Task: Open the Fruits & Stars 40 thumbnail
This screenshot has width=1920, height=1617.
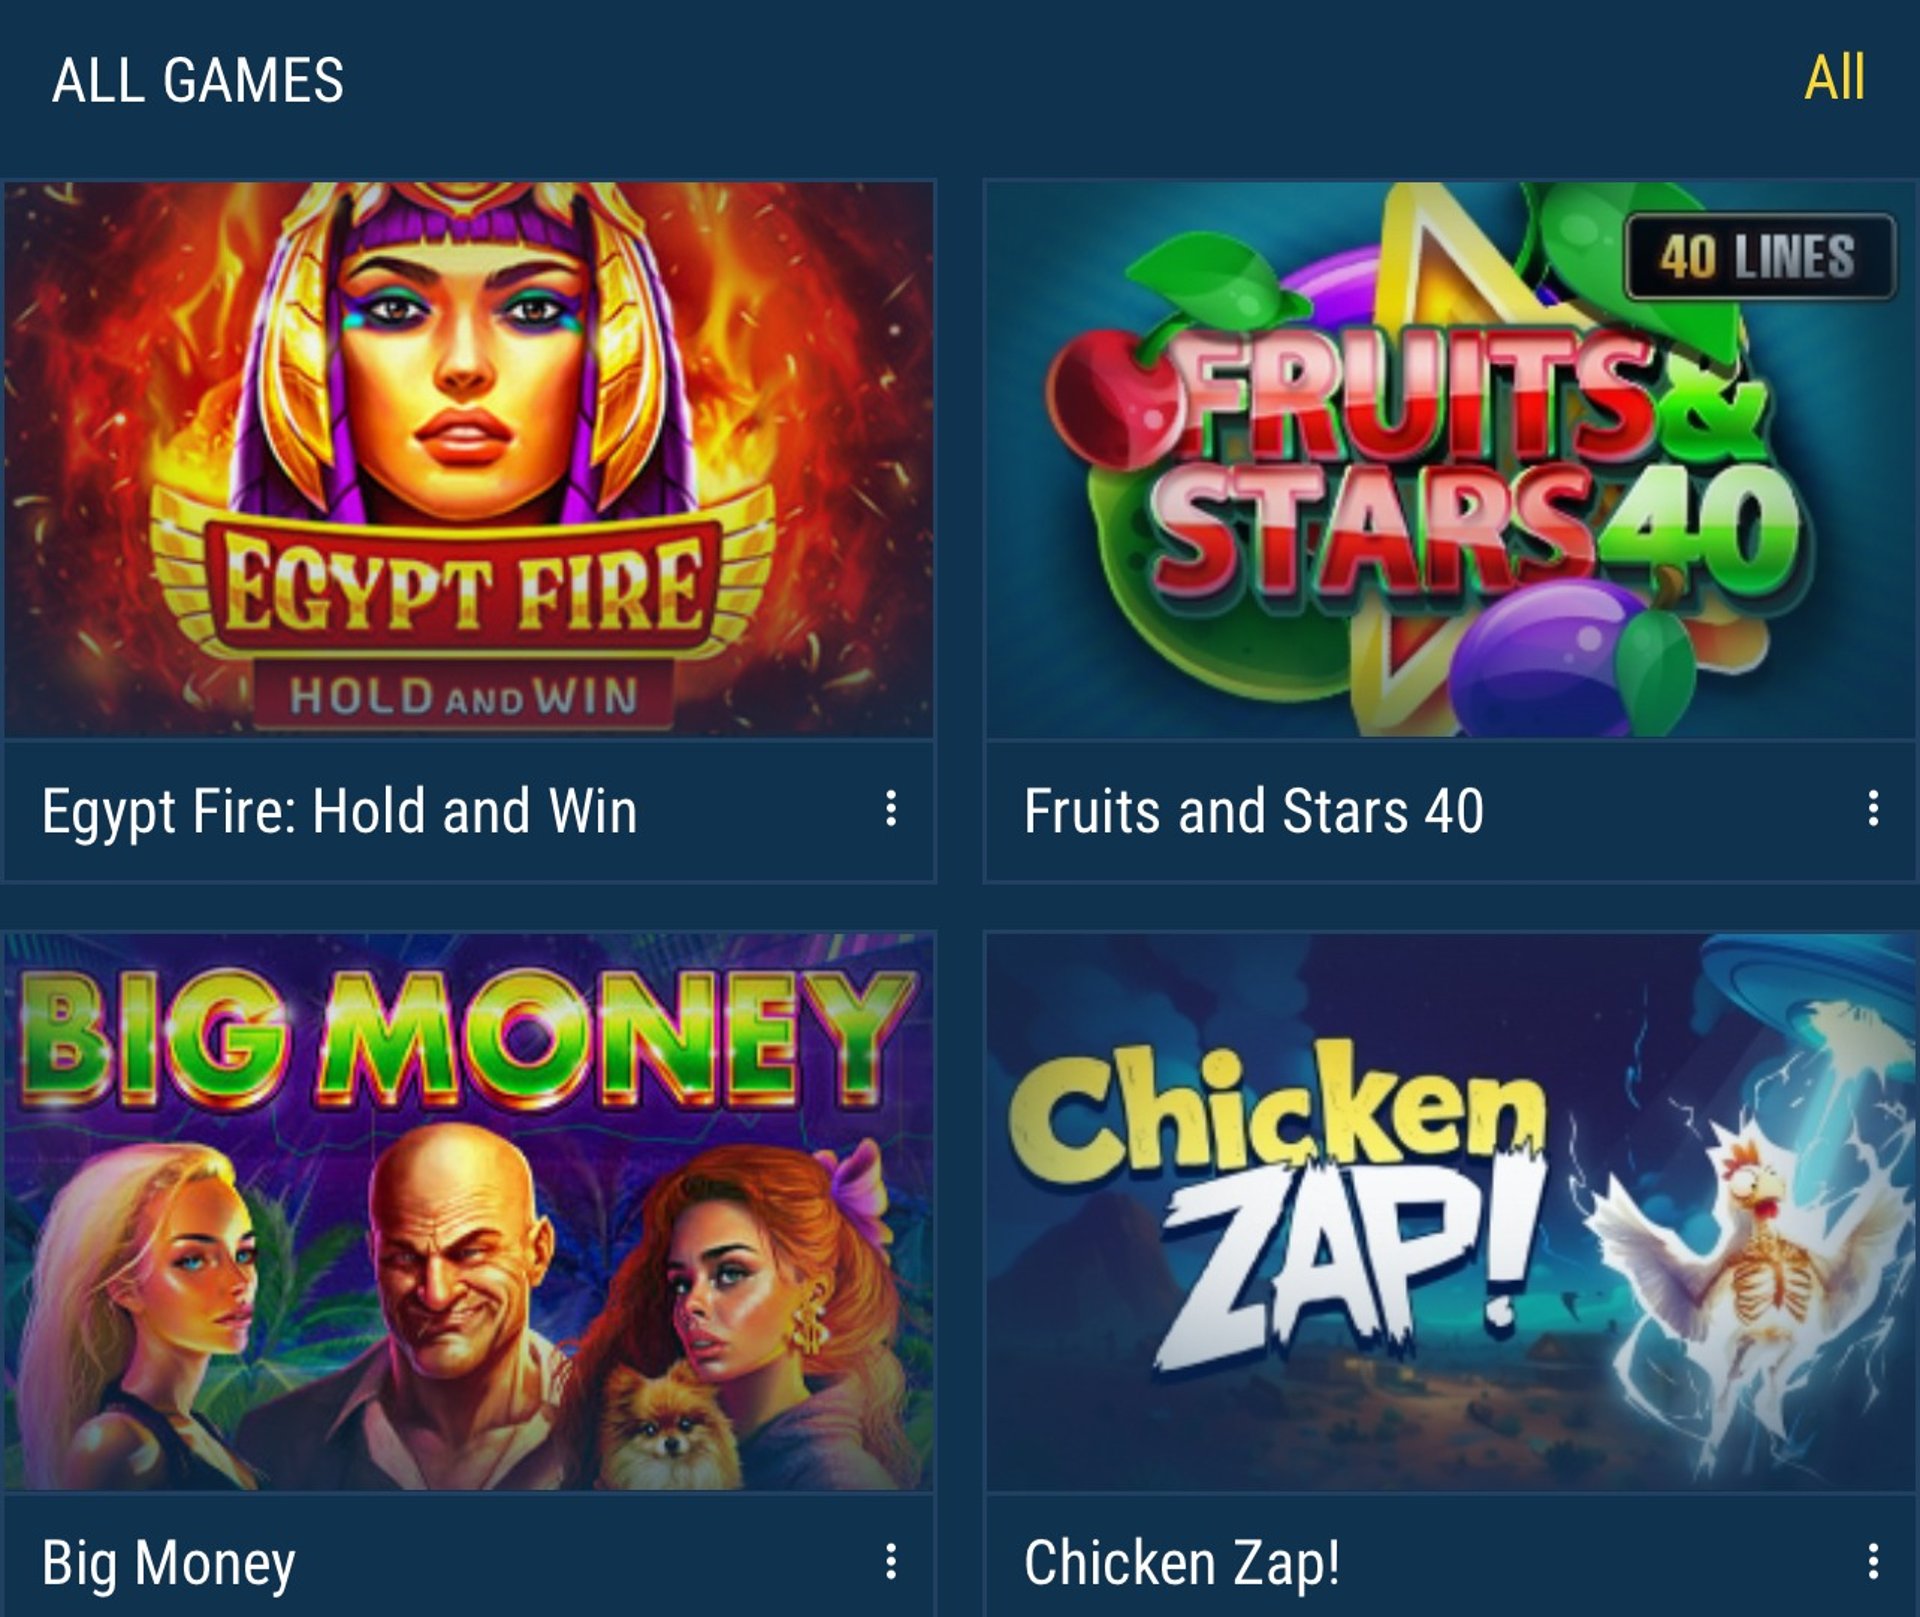Action: [1451, 460]
